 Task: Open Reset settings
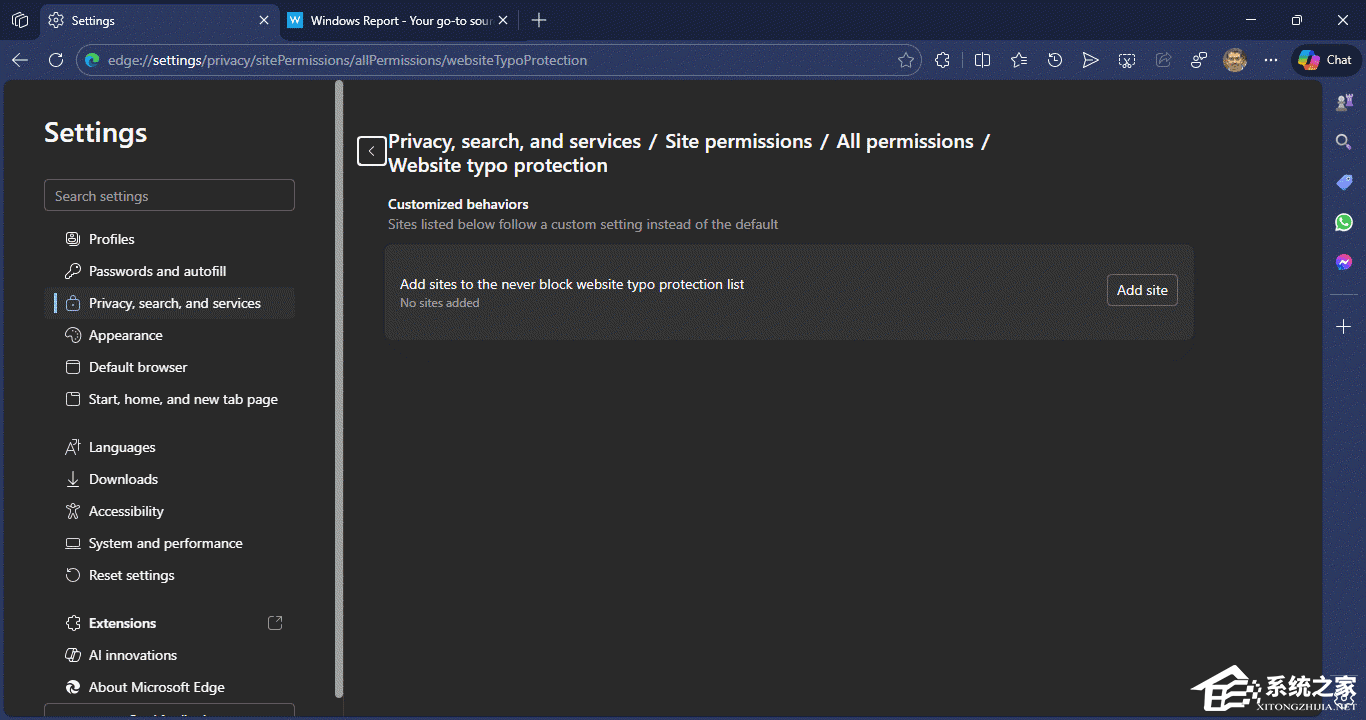tap(169, 575)
